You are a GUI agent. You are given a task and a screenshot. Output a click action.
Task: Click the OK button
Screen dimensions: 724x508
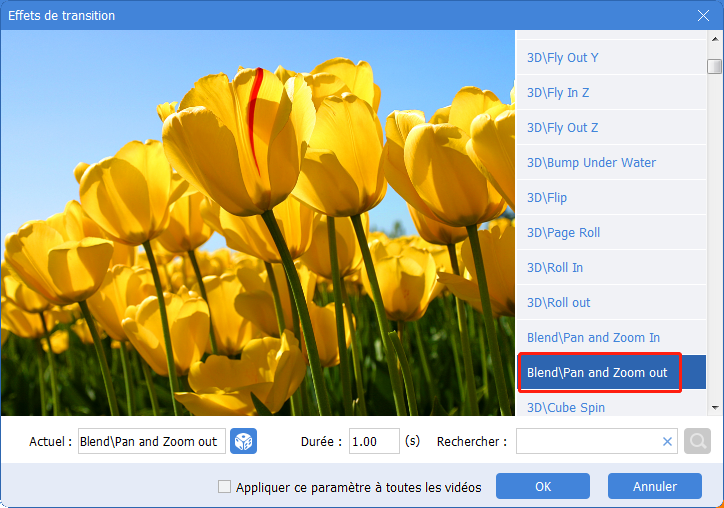(x=542, y=487)
